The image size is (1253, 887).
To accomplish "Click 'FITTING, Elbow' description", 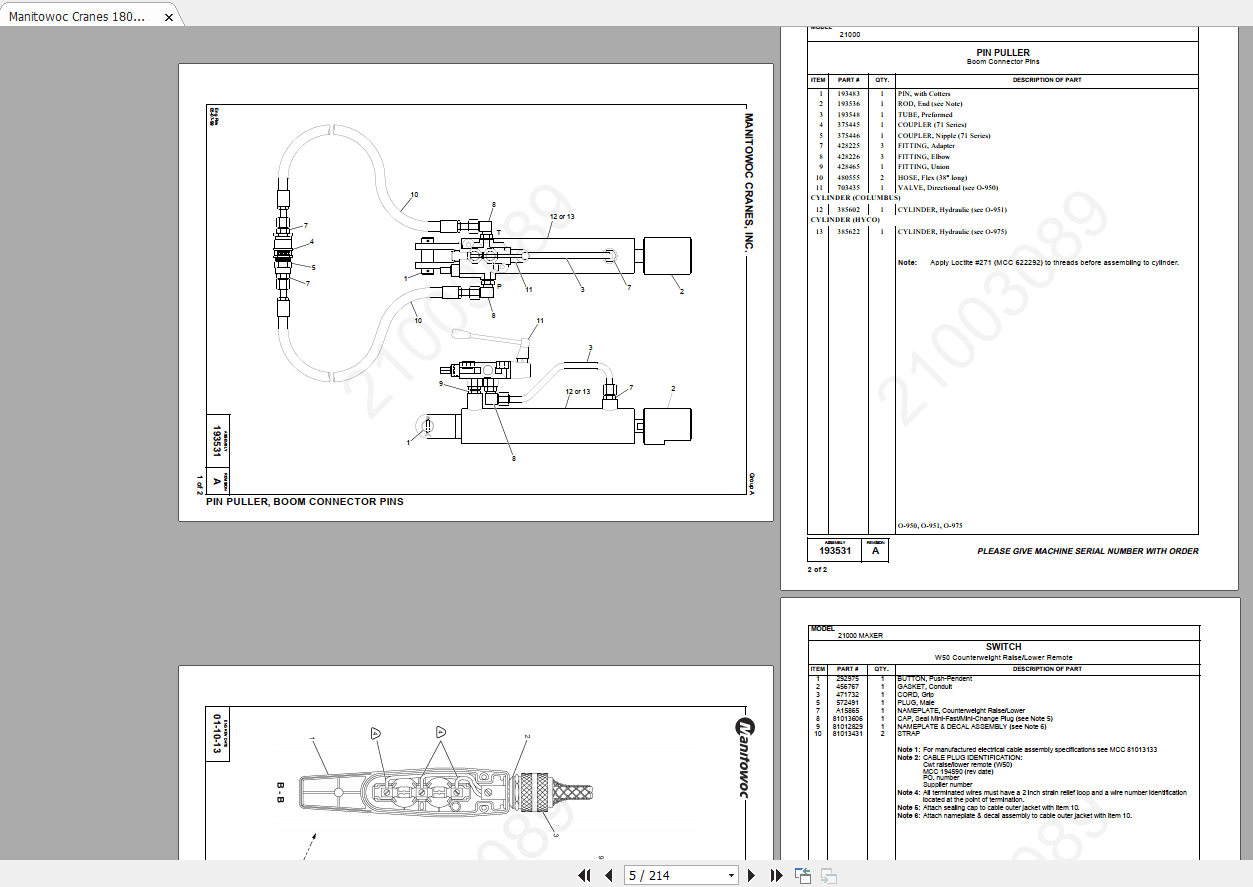I will (x=924, y=157).
